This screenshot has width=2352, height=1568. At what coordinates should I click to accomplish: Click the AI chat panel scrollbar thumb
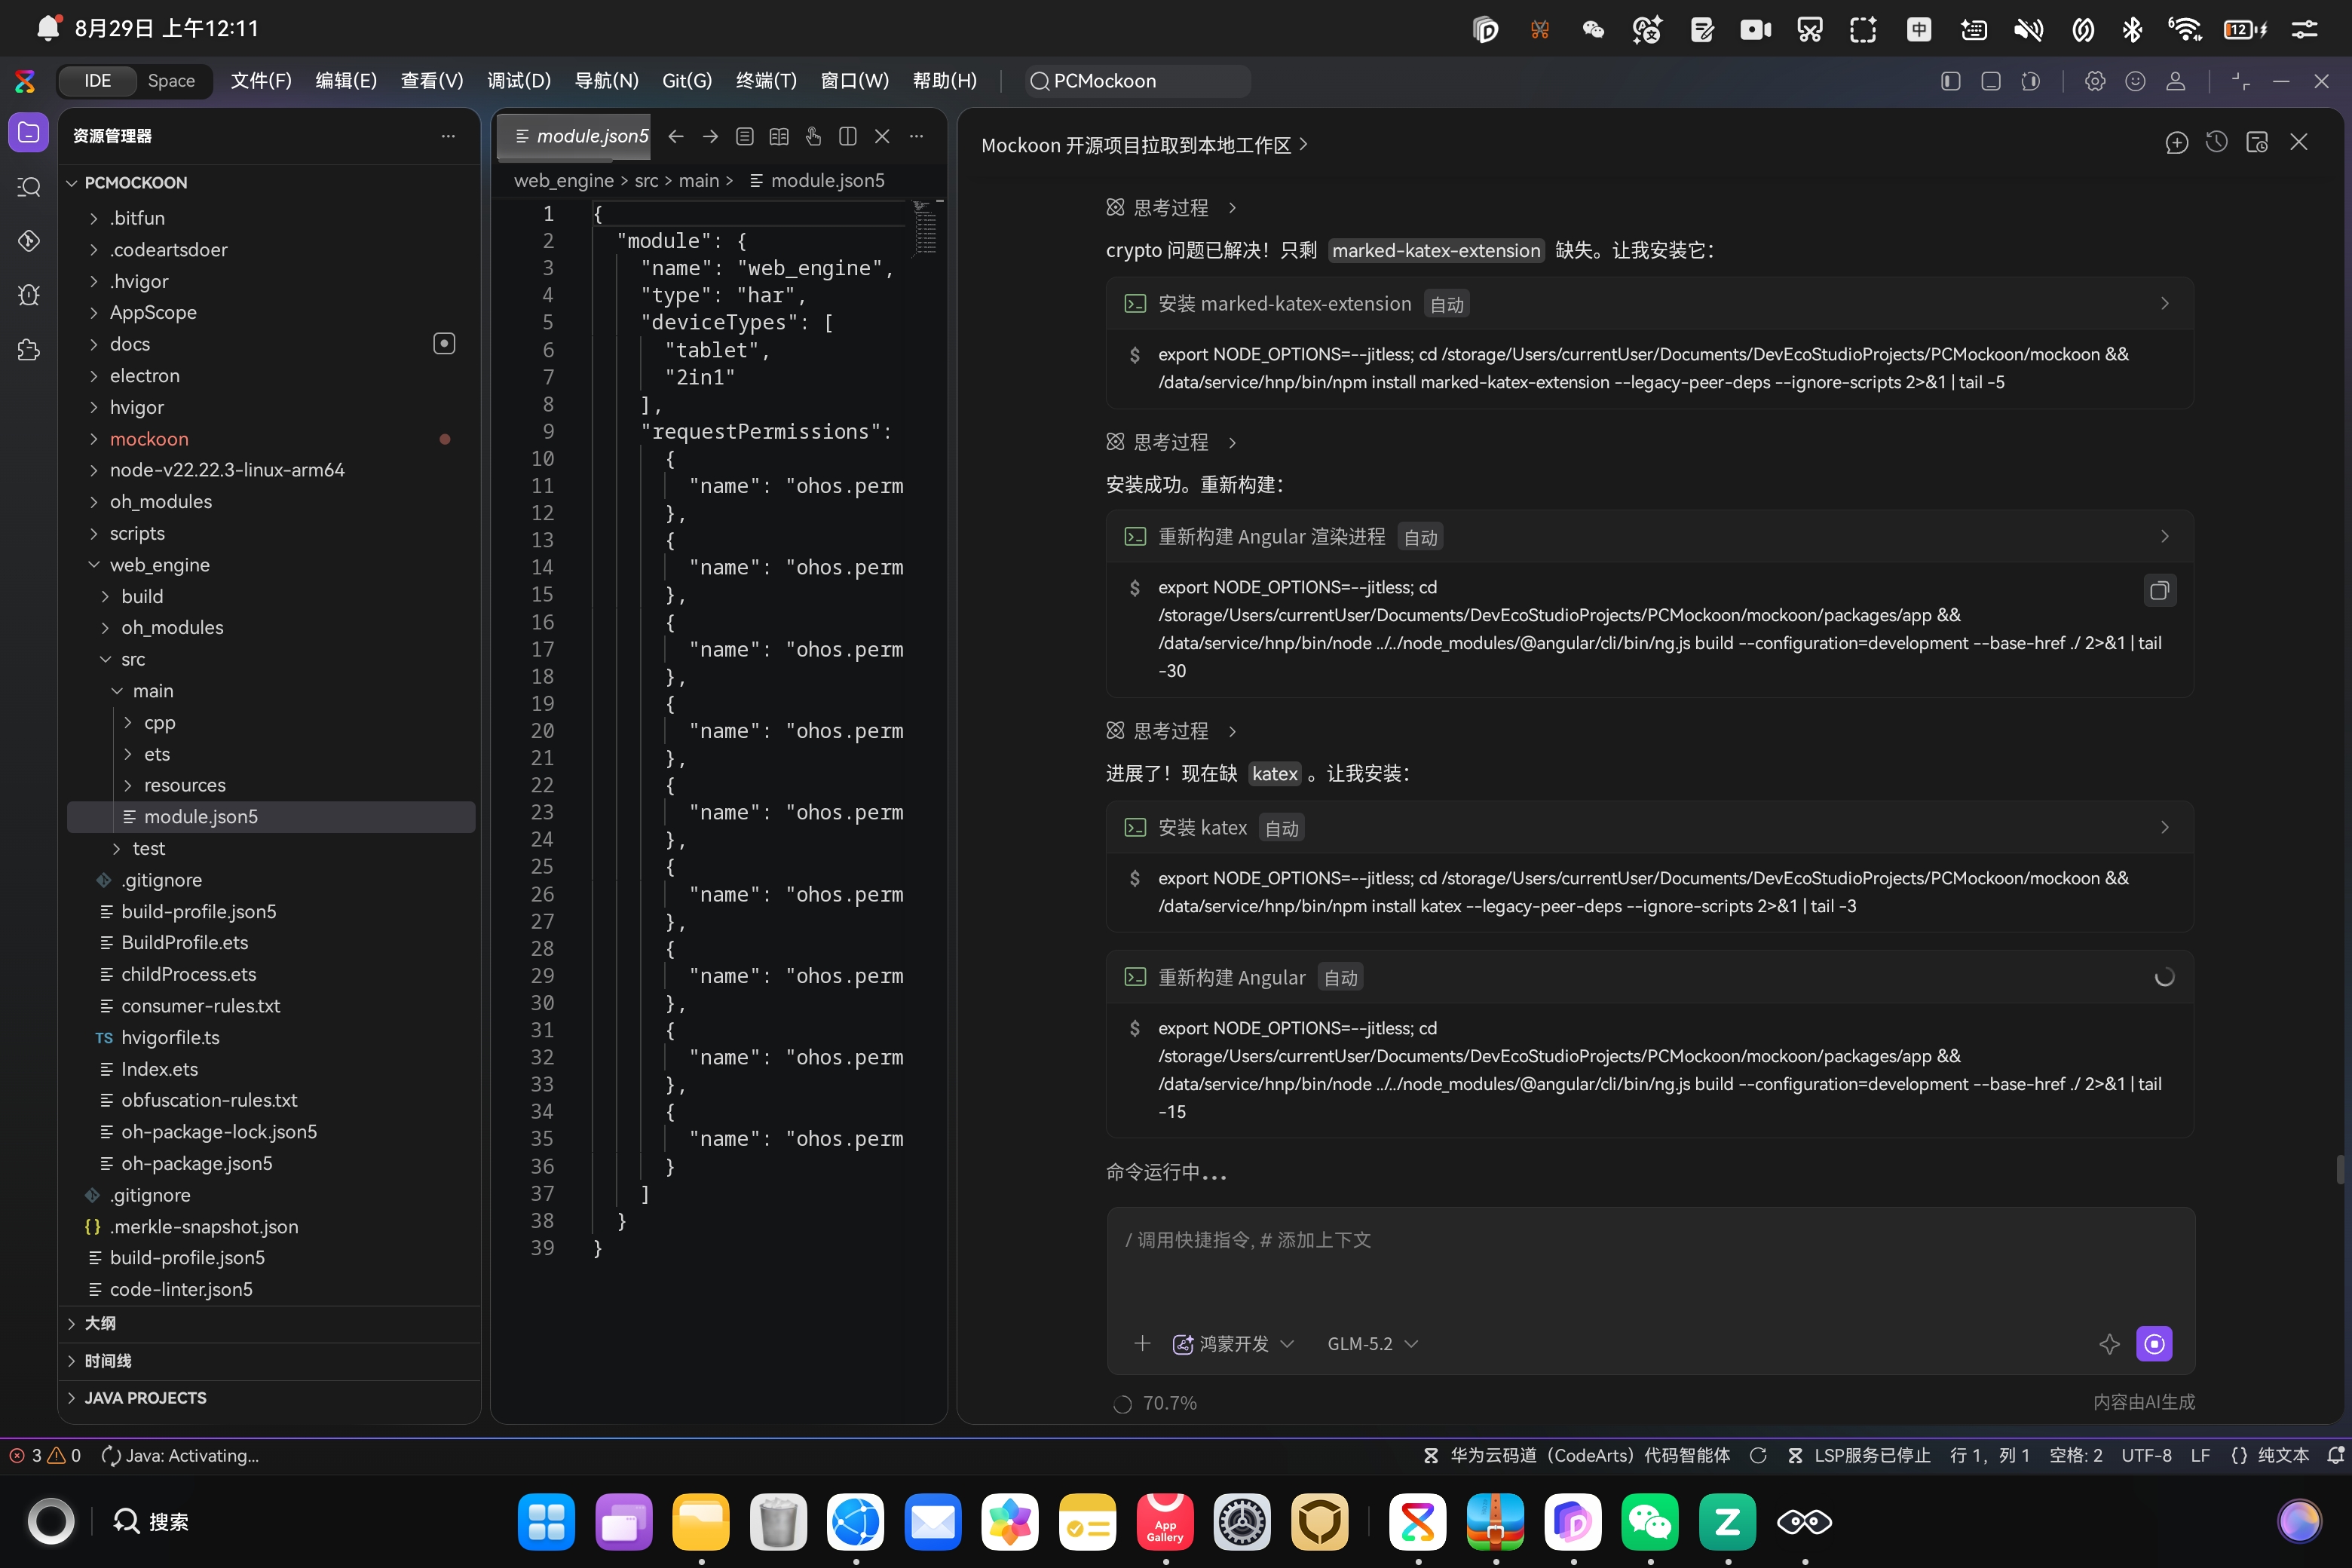2340,1169
